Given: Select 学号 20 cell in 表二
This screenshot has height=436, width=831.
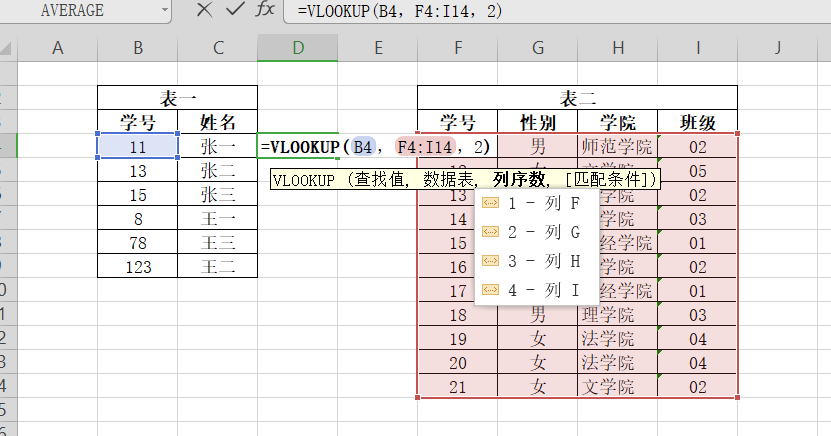Looking at the screenshot, I should coord(458,362).
